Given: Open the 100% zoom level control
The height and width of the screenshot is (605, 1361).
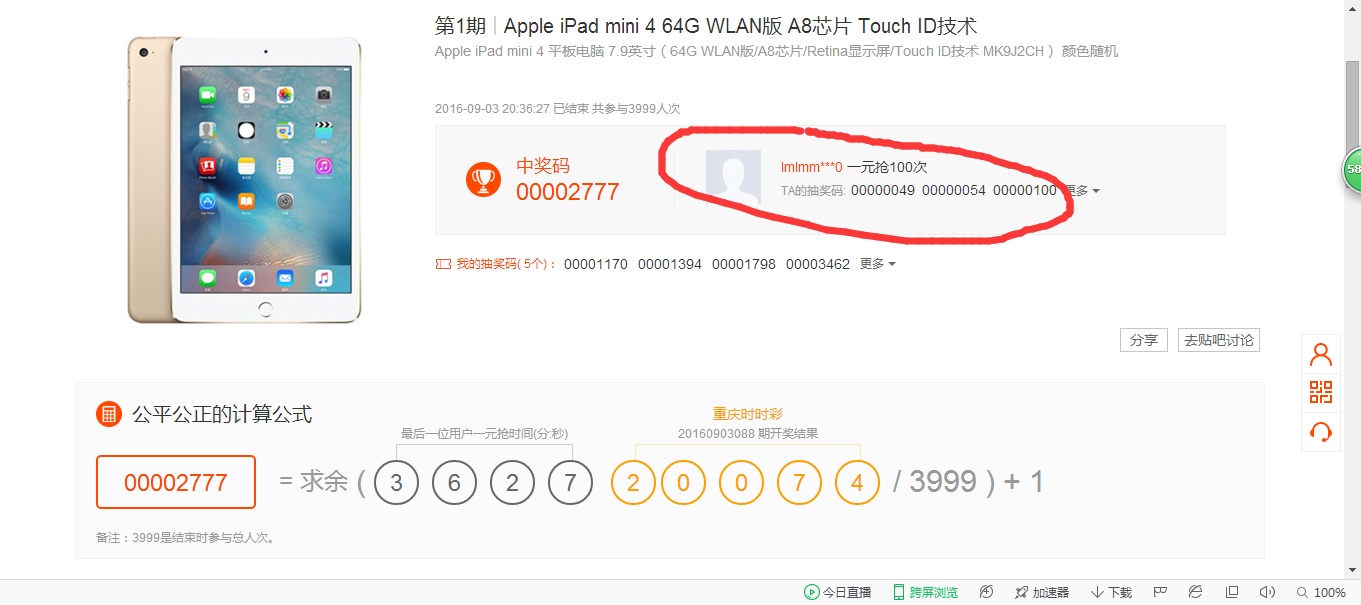Looking at the screenshot, I should pos(1321,592).
